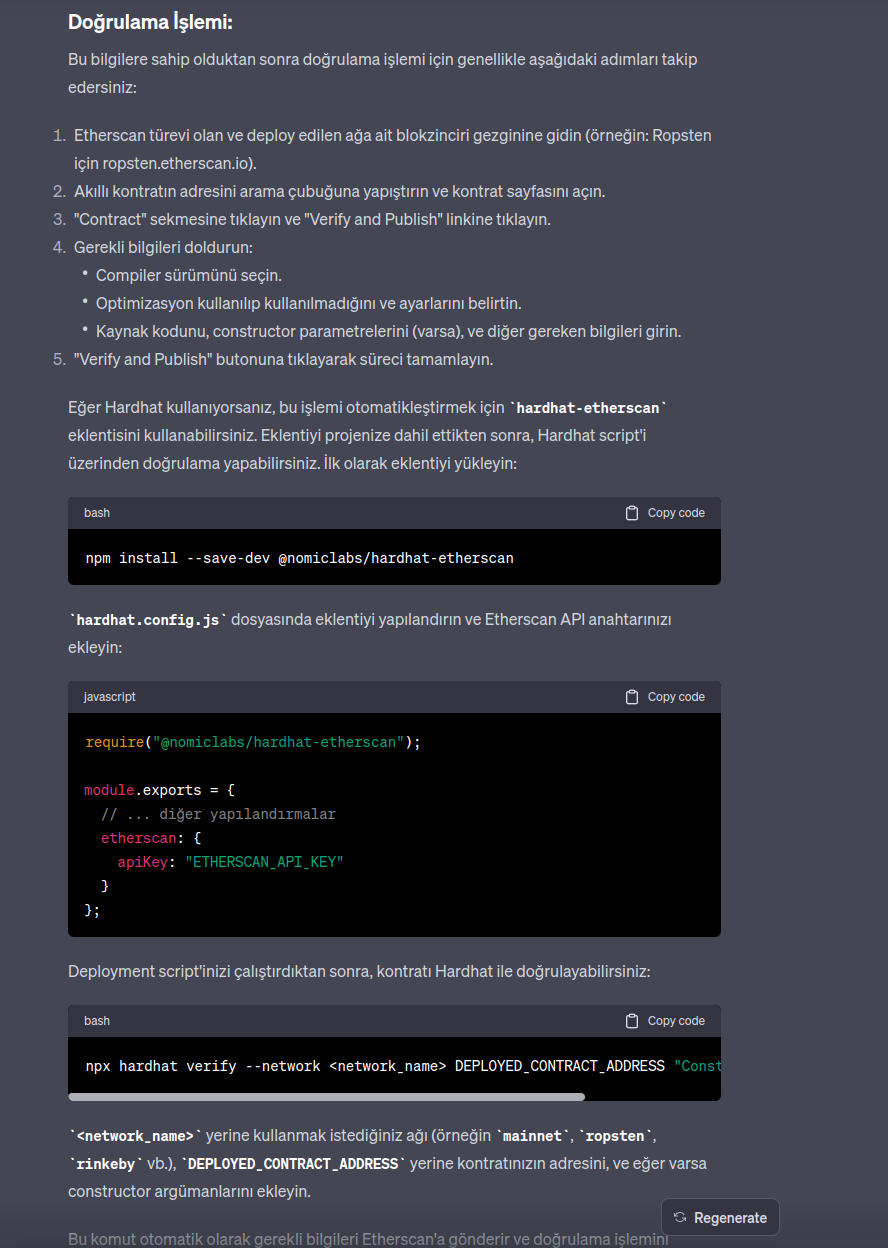Click sentence Deployment script'inizi çalıştırdıktan sonra
888x1248 pixels.
point(359,971)
